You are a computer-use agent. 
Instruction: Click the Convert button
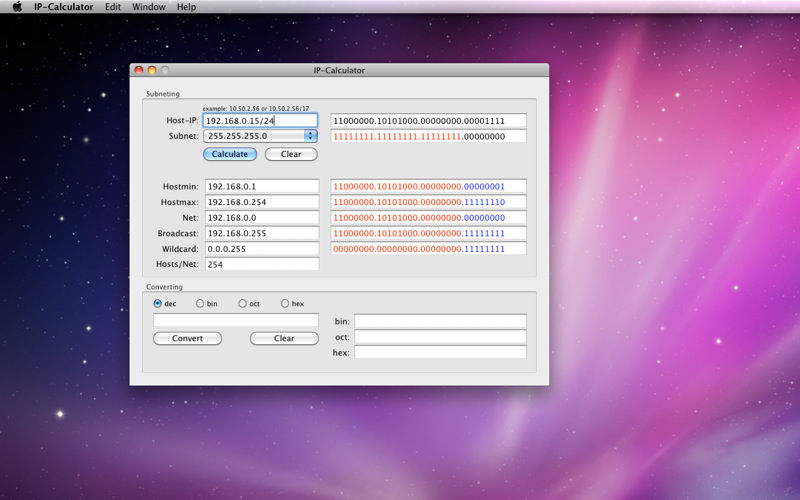pos(187,338)
